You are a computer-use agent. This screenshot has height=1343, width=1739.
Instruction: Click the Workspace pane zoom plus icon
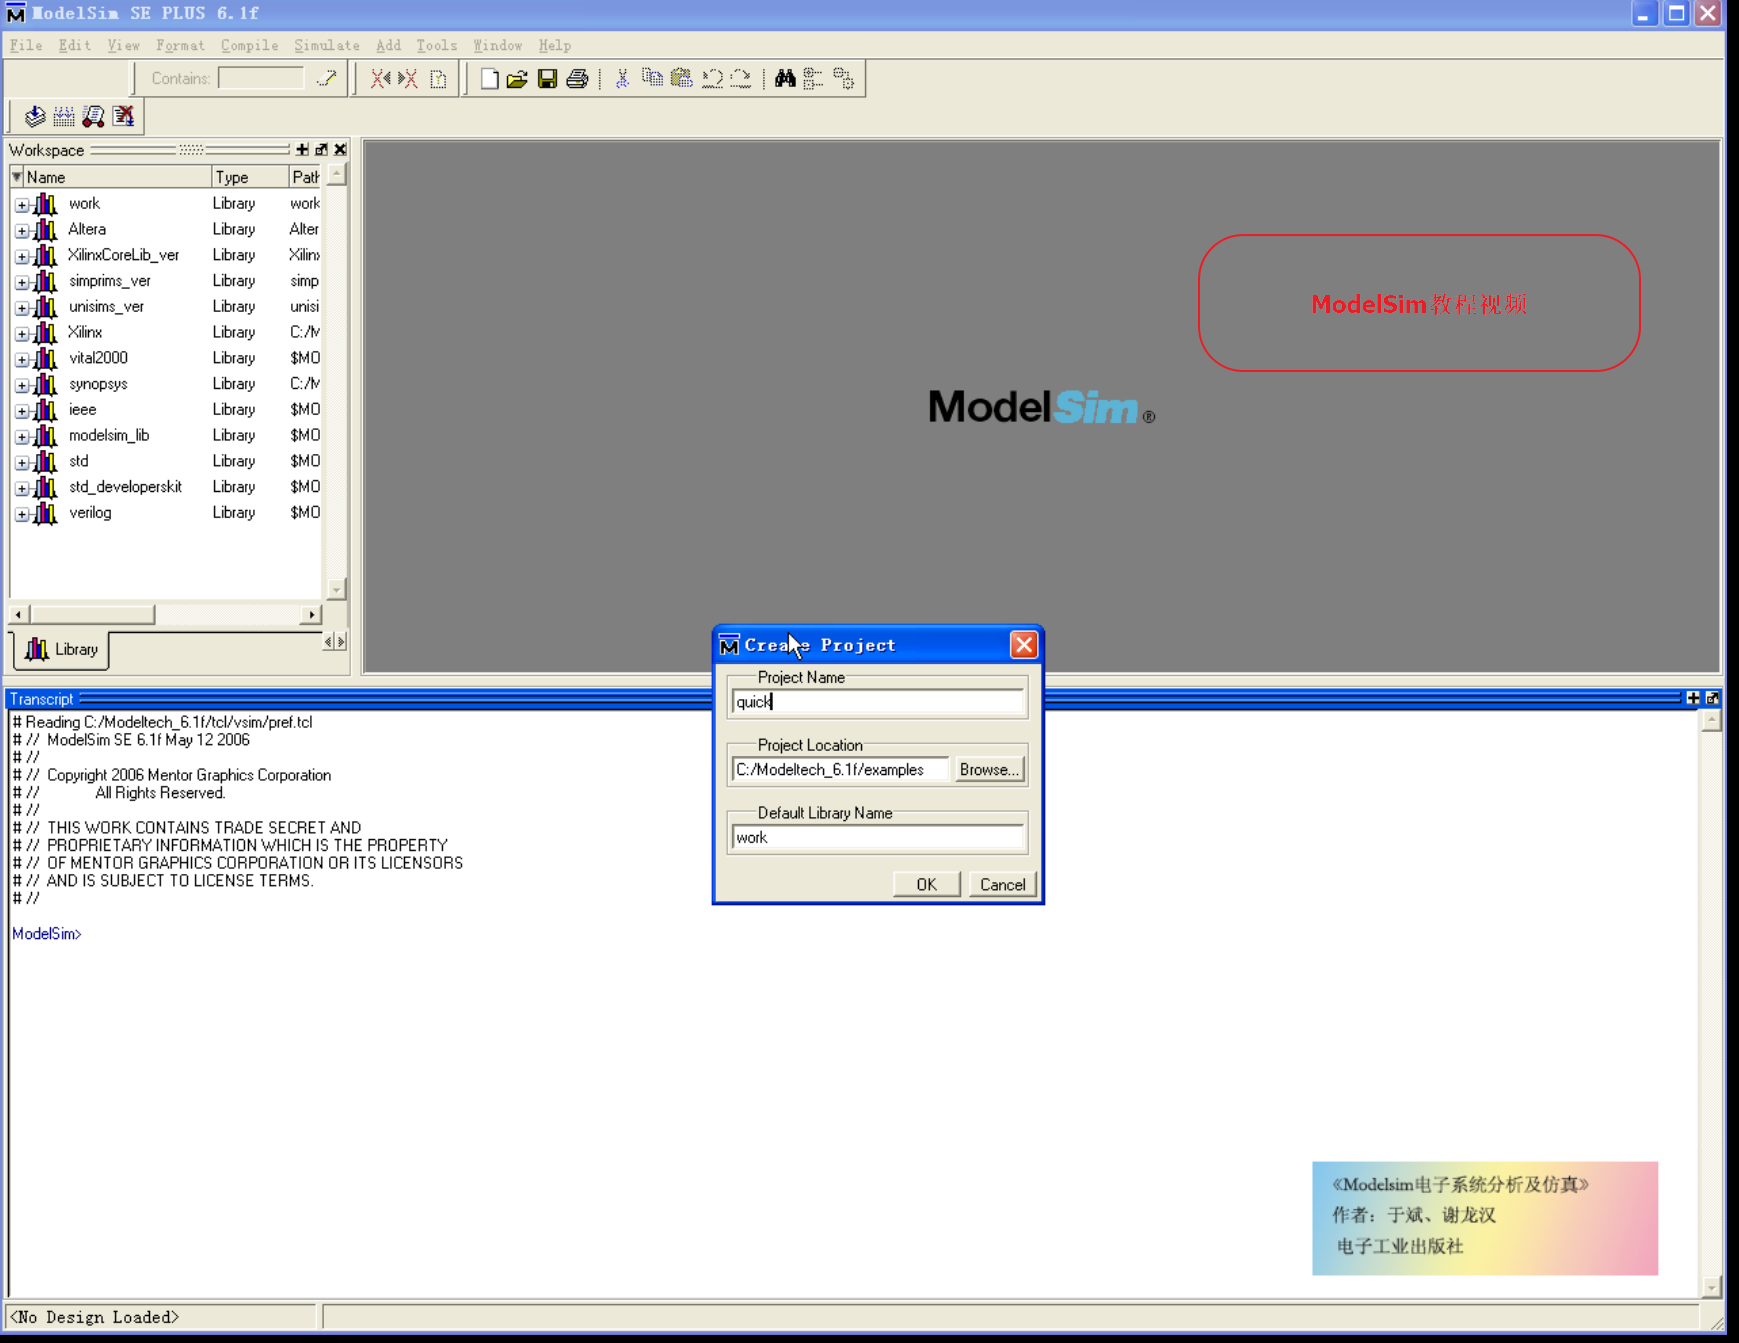tap(302, 149)
